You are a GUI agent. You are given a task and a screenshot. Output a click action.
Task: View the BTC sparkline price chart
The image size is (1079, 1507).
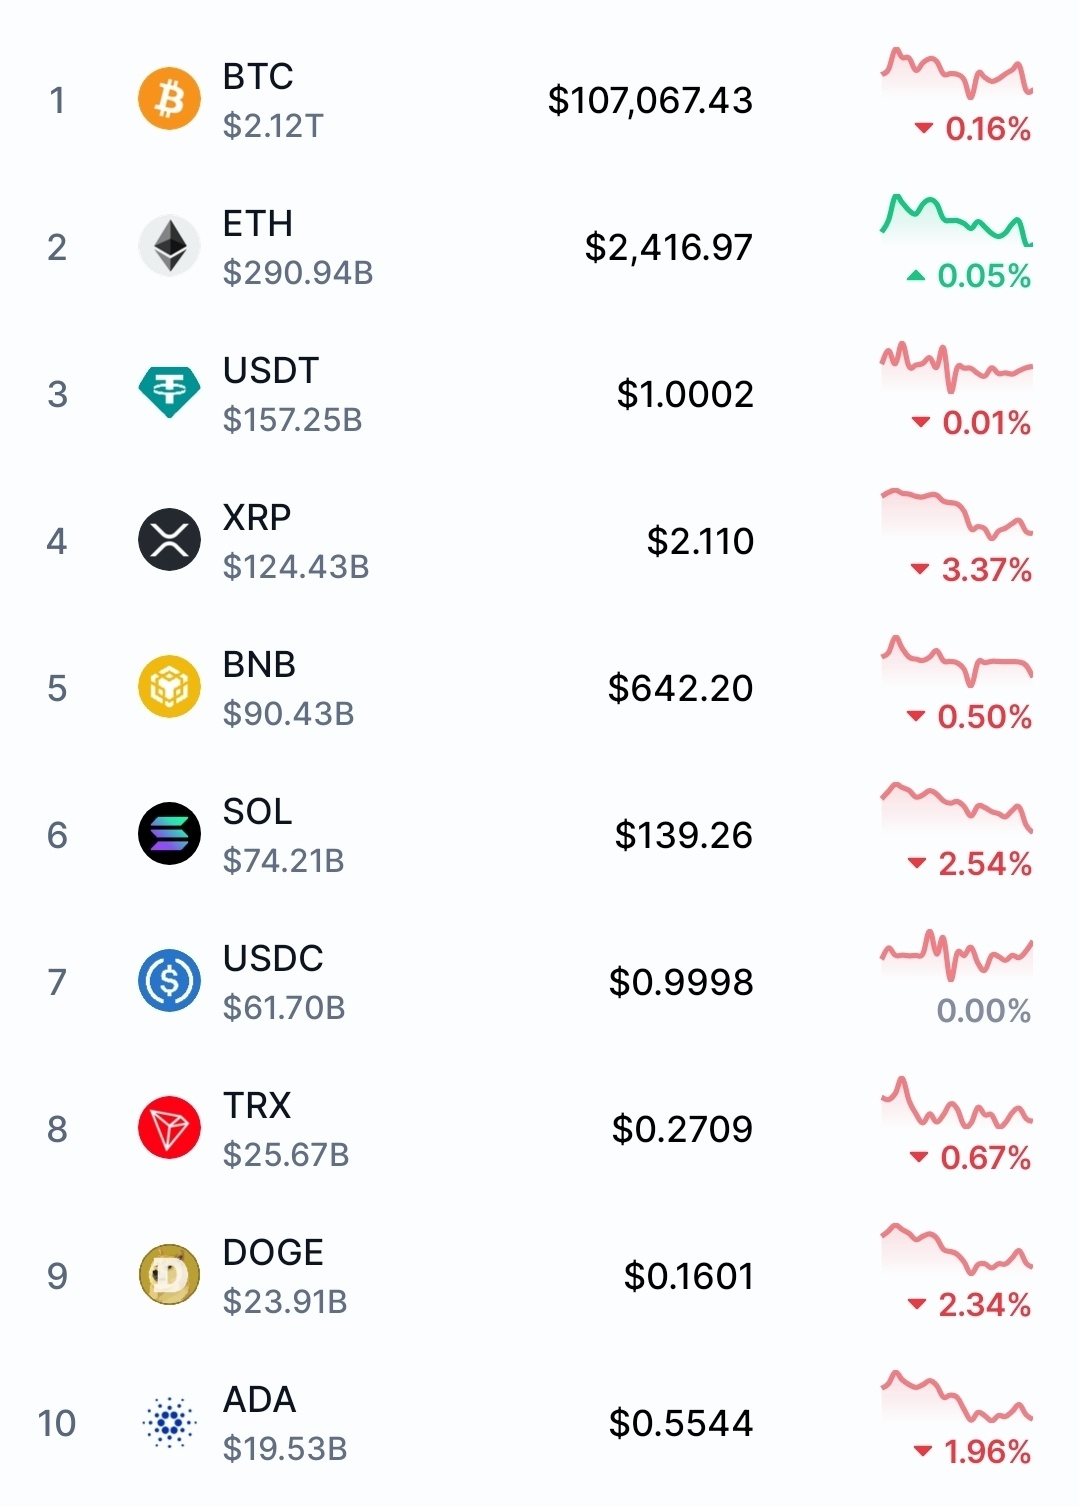956,73
